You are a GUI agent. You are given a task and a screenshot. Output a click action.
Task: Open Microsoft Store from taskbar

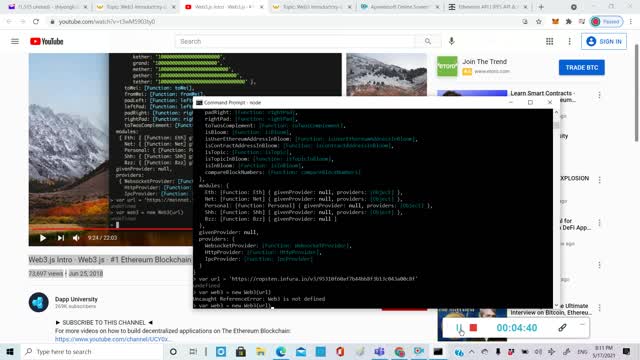[x=241, y=351]
